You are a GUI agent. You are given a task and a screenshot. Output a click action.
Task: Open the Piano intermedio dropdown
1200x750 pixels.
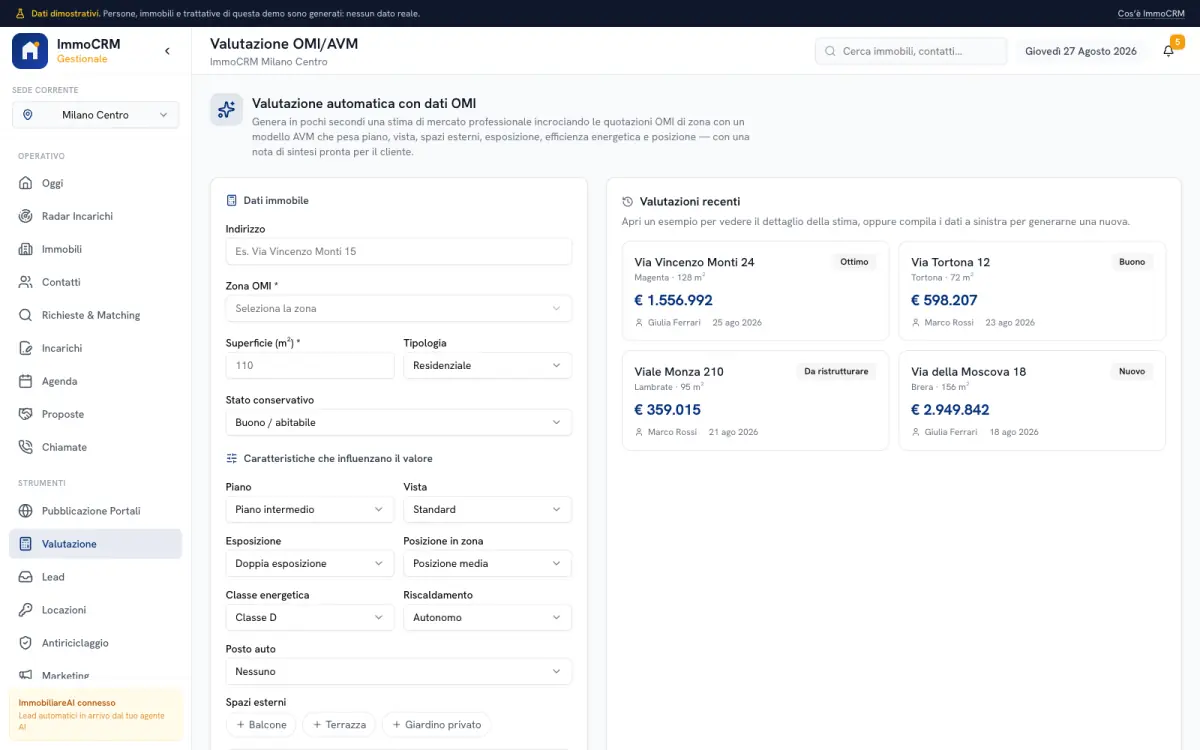pyautogui.click(x=310, y=510)
